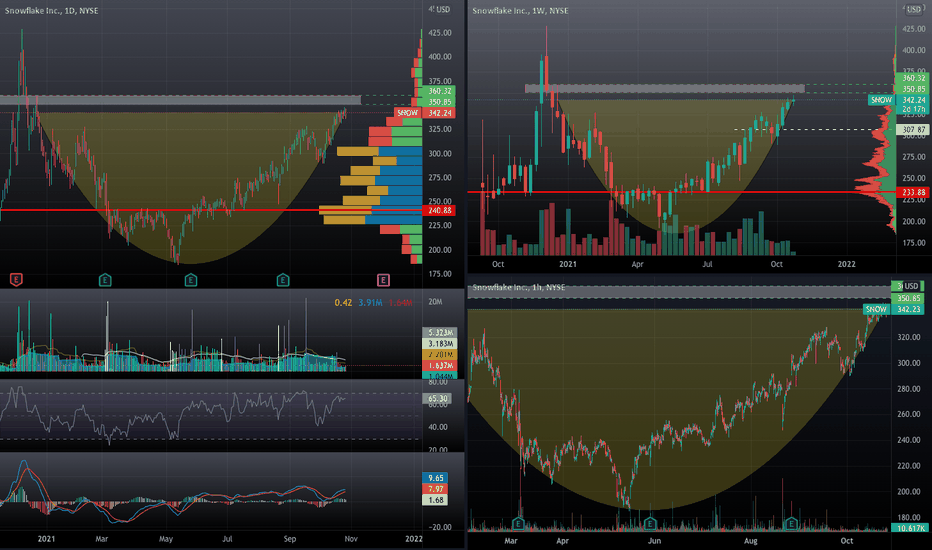Open the earnings marker near Mar on hourly chart
The height and width of the screenshot is (550, 932).
coord(518,524)
